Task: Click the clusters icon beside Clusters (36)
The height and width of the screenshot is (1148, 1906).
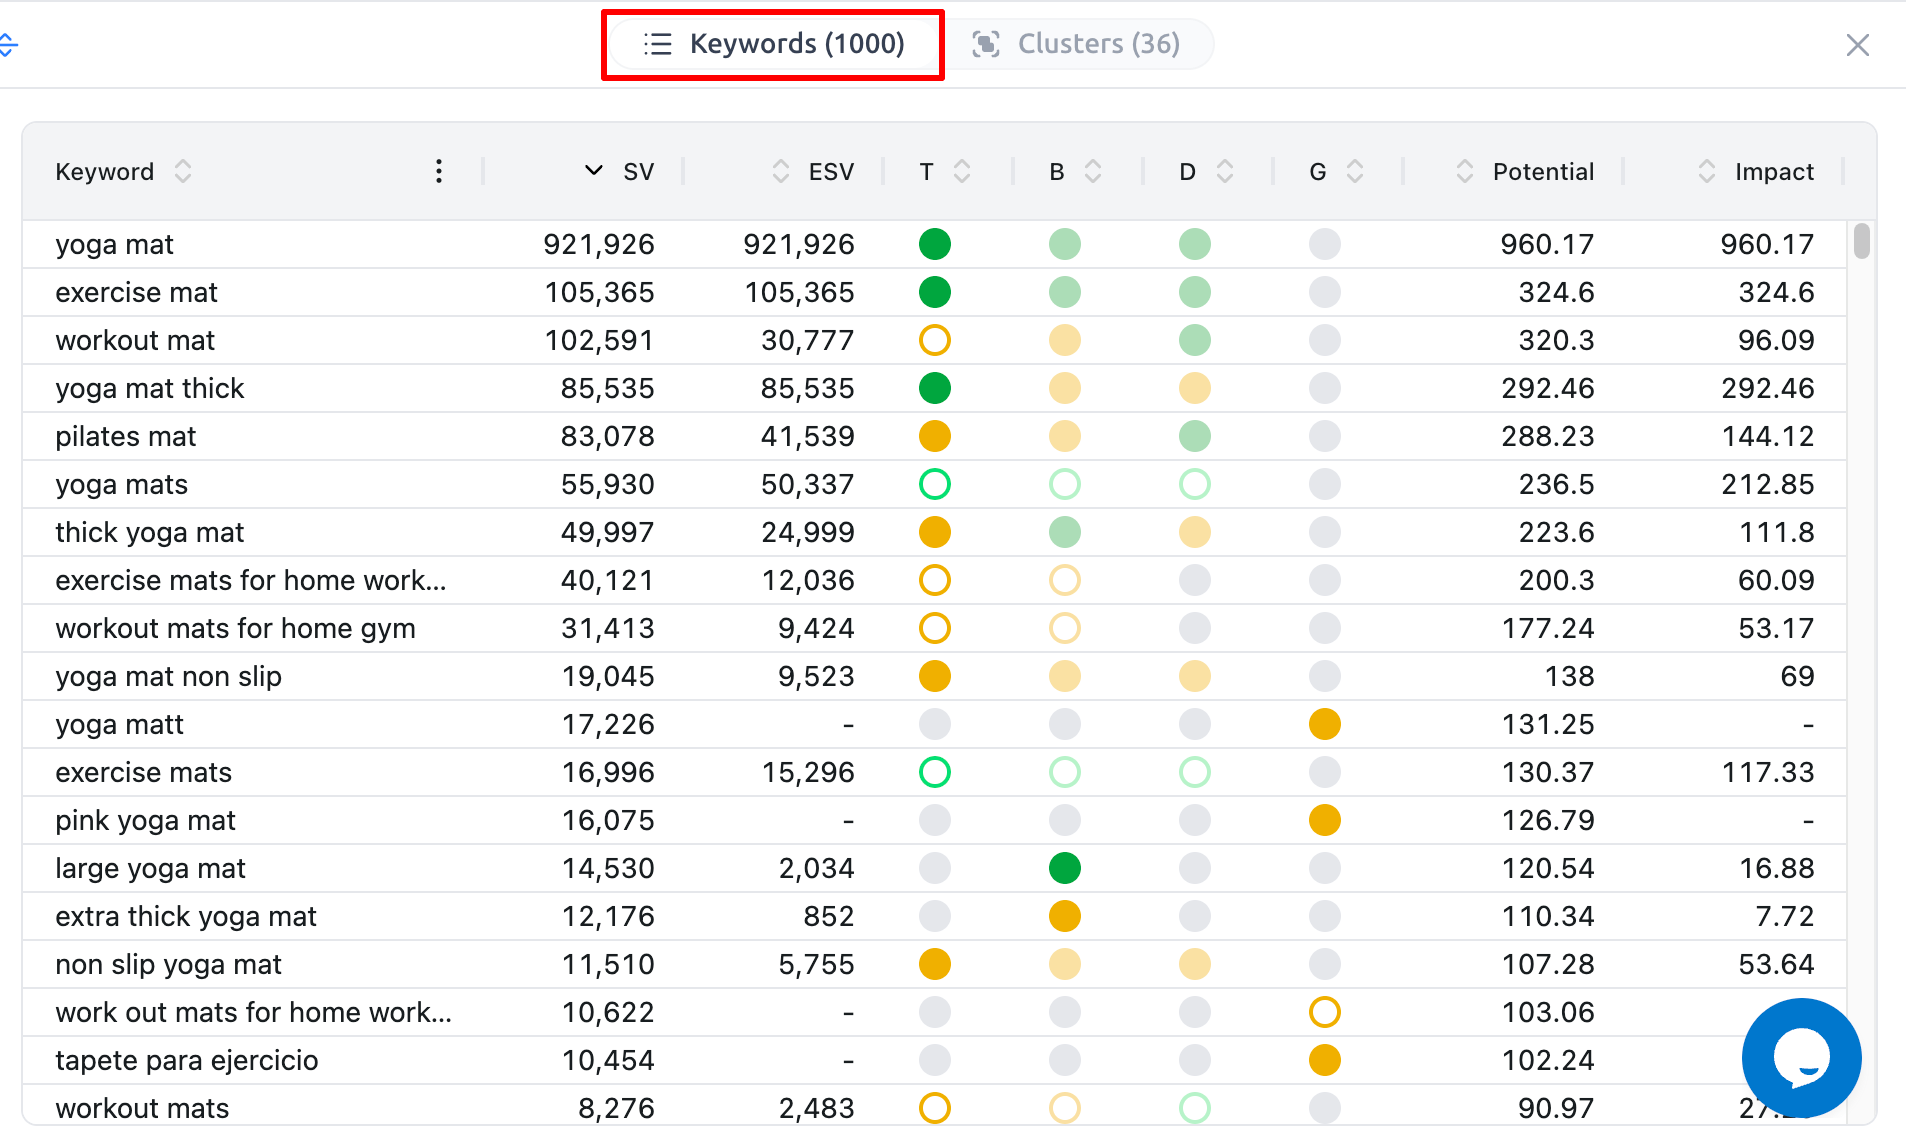Action: (986, 44)
